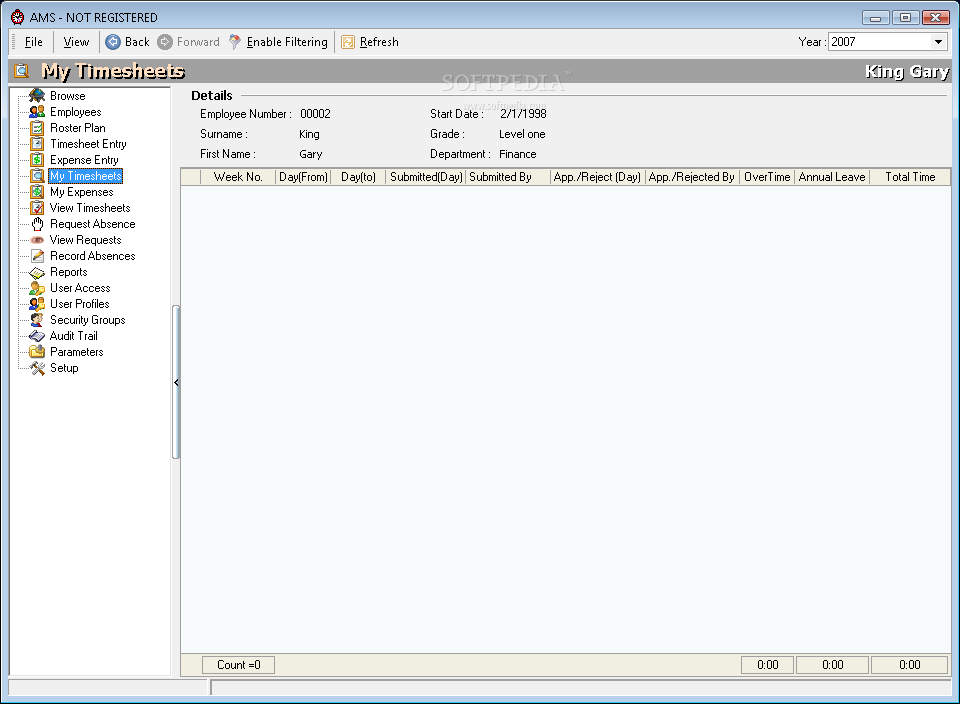
Task: Open View Requests tree item
Action: click(86, 240)
